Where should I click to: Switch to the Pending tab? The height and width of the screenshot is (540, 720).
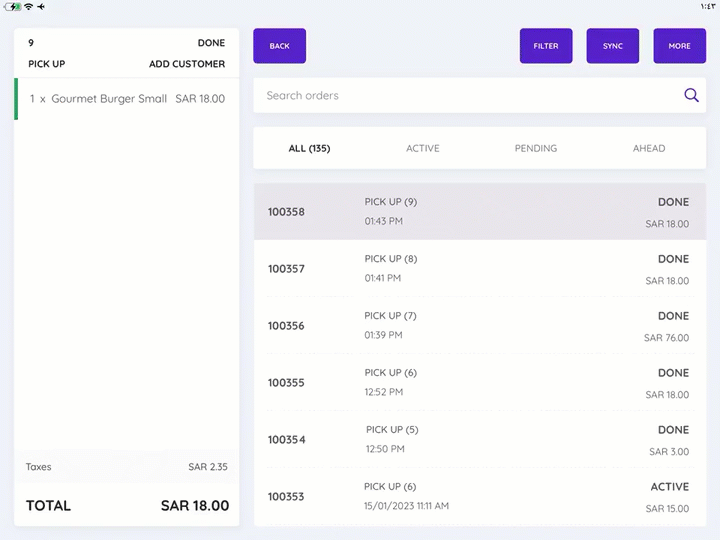[536, 148]
